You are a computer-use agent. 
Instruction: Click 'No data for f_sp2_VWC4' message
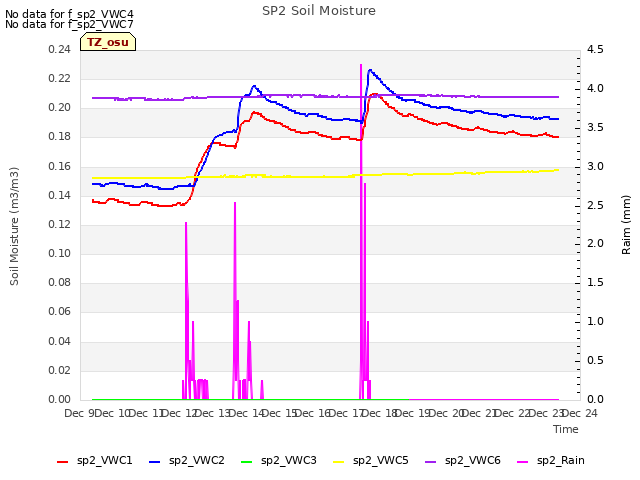[x=69, y=14]
